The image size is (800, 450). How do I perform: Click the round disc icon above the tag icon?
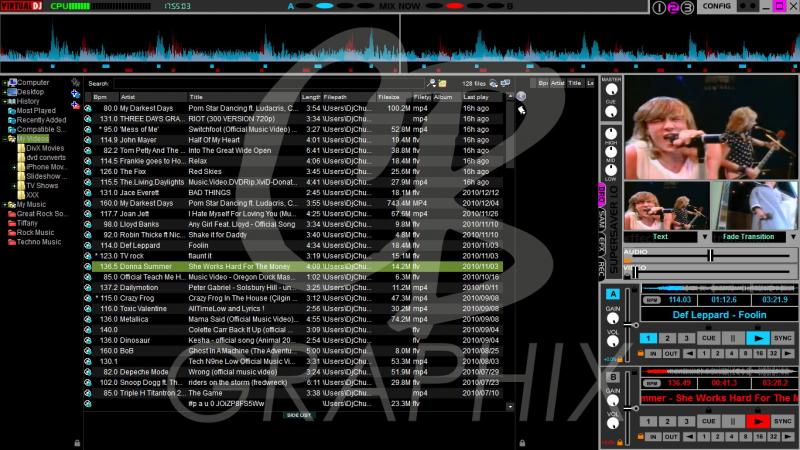click(x=521, y=96)
